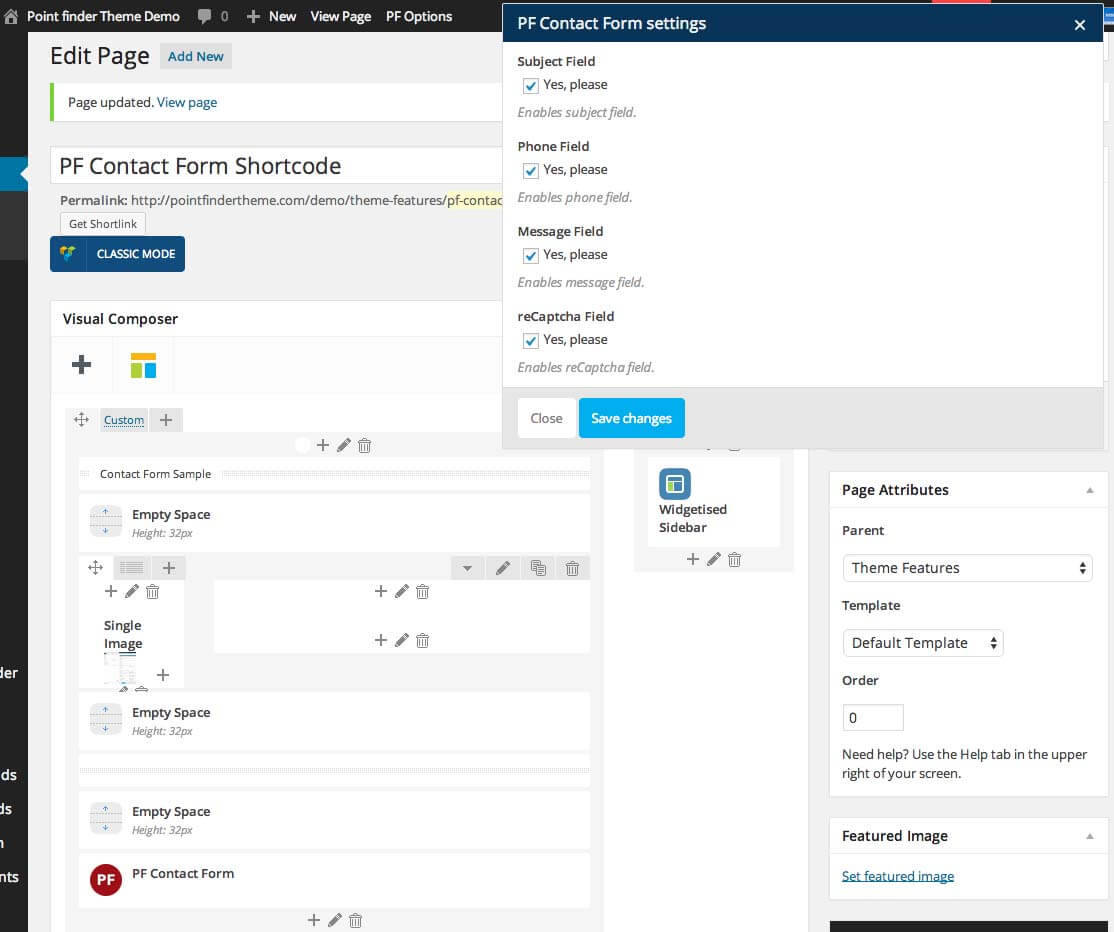Open the row layout columns icon
This screenshot has width=1114, height=932.
[x=131, y=567]
